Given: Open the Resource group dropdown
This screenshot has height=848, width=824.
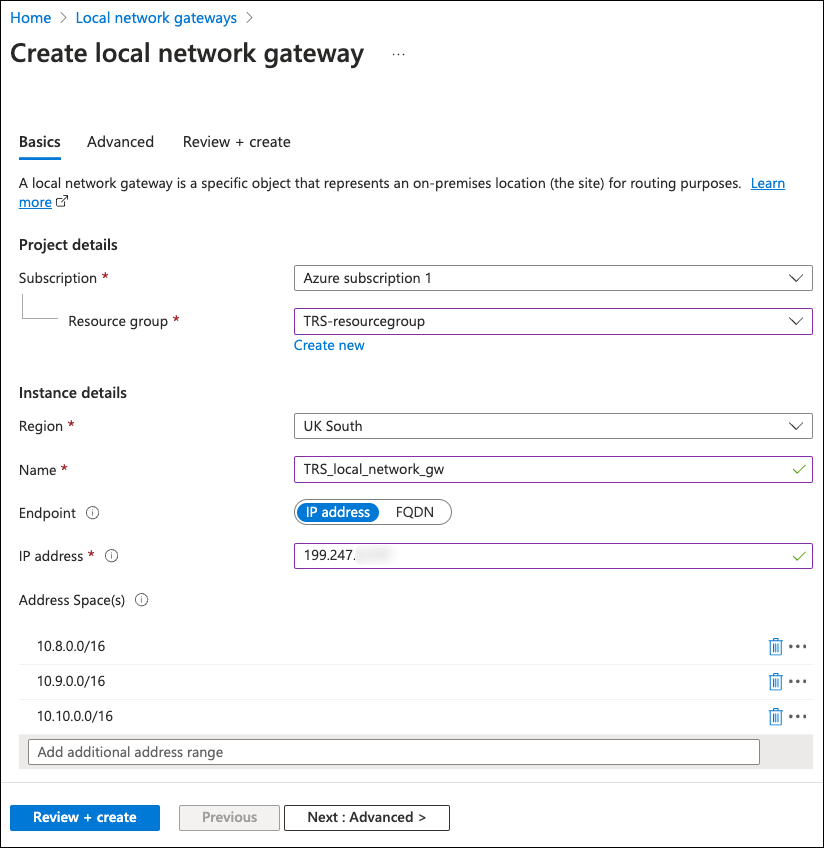Looking at the screenshot, I should (x=553, y=321).
